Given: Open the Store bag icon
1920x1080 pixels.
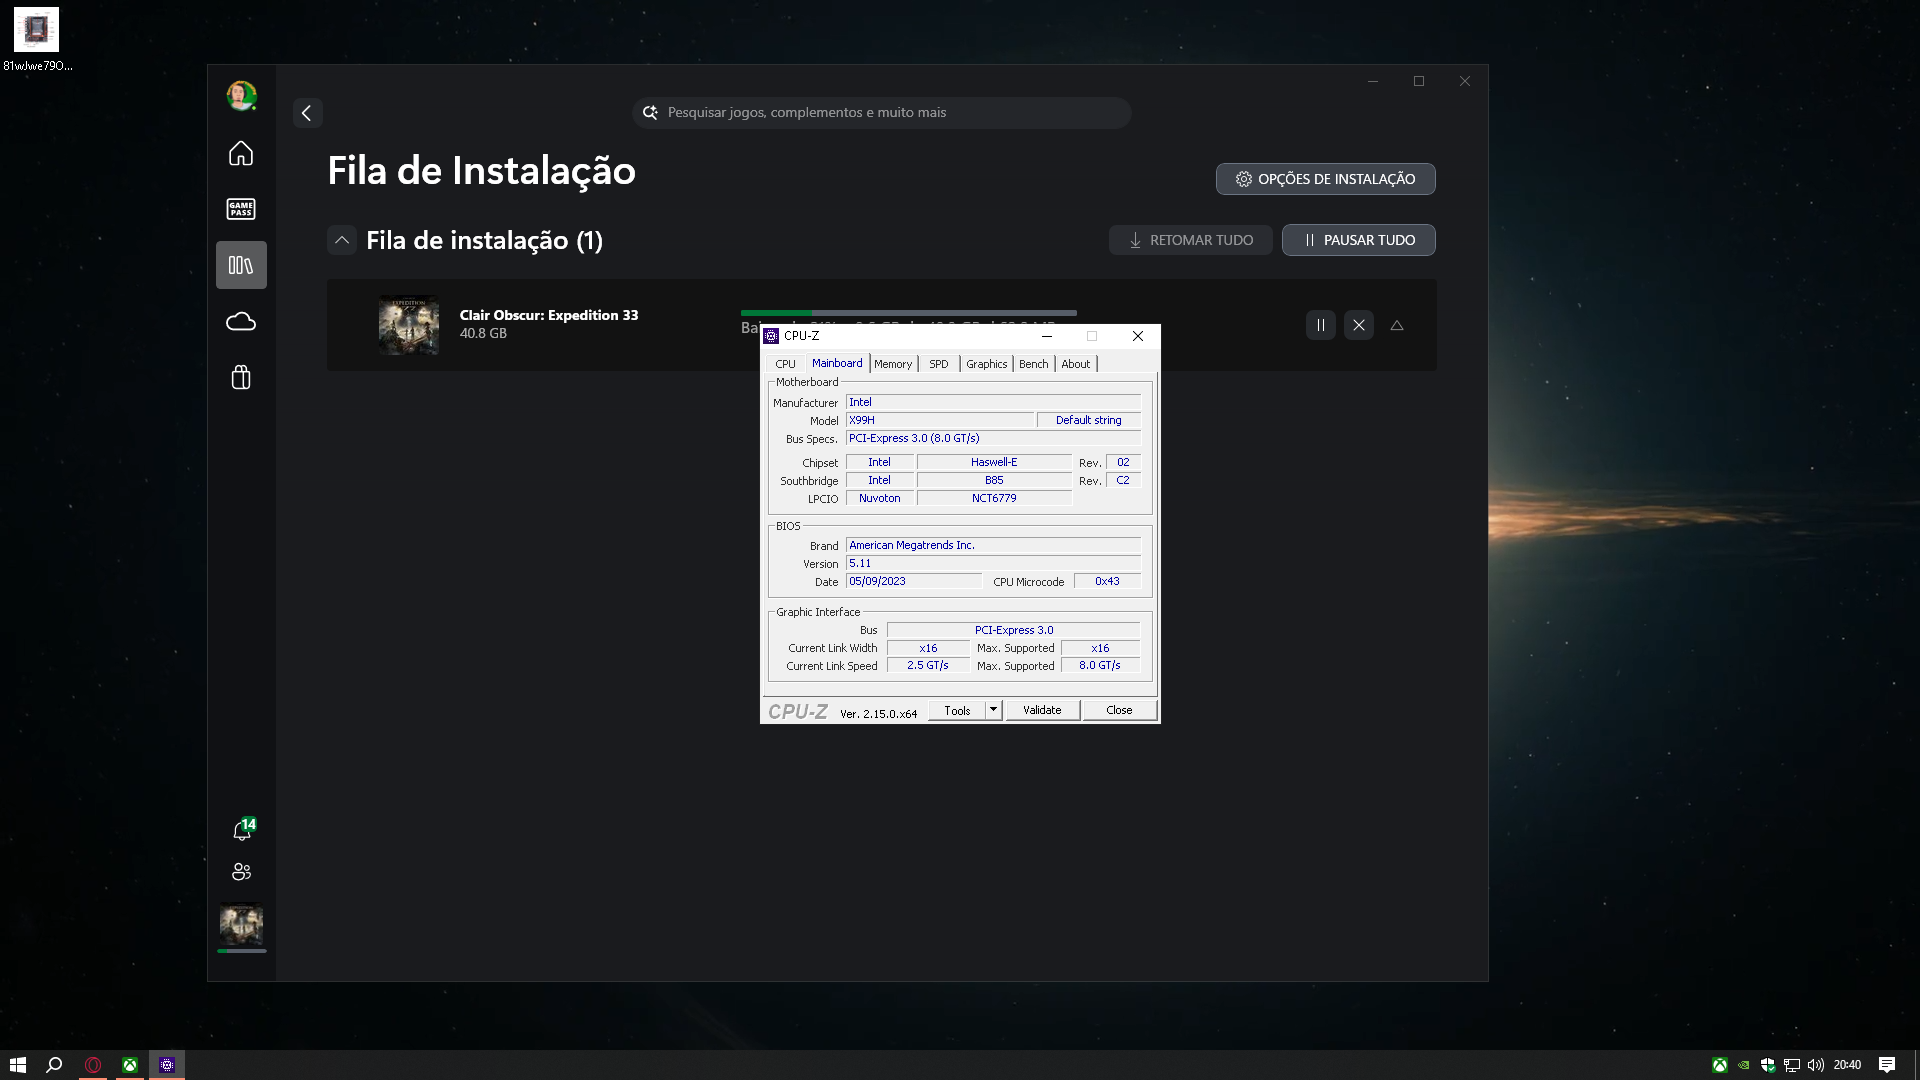Looking at the screenshot, I should pyautogui.click(x=241, y=377).
